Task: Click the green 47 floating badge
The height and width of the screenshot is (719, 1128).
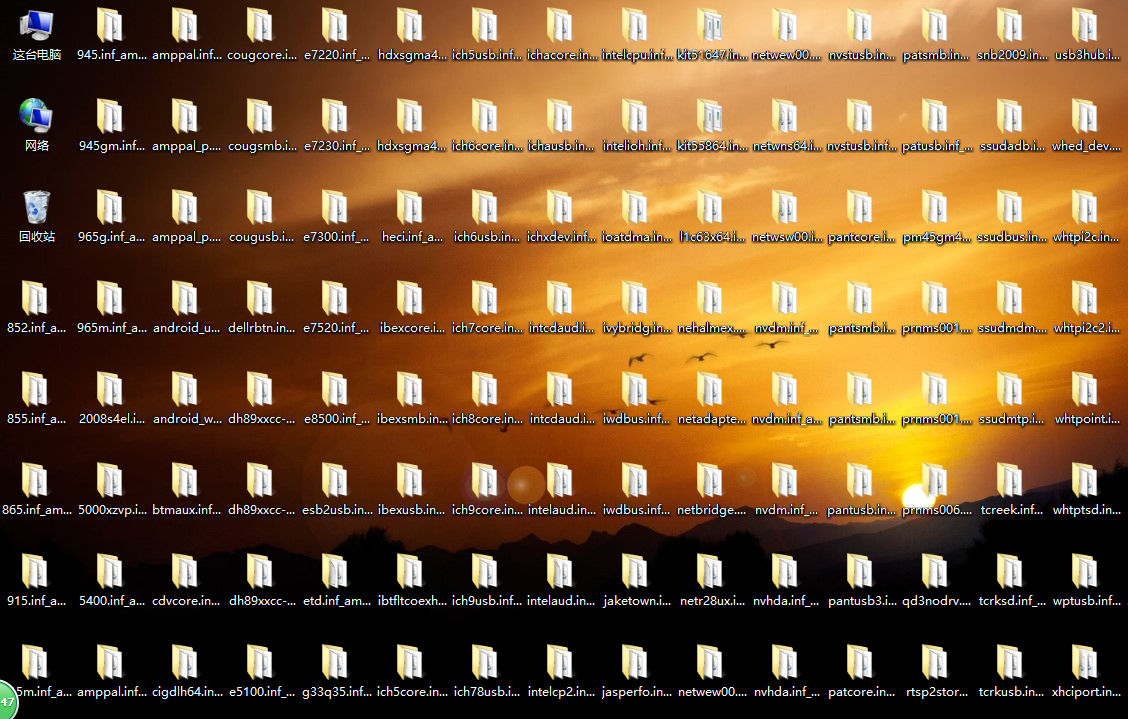Action: pos(8,702)
